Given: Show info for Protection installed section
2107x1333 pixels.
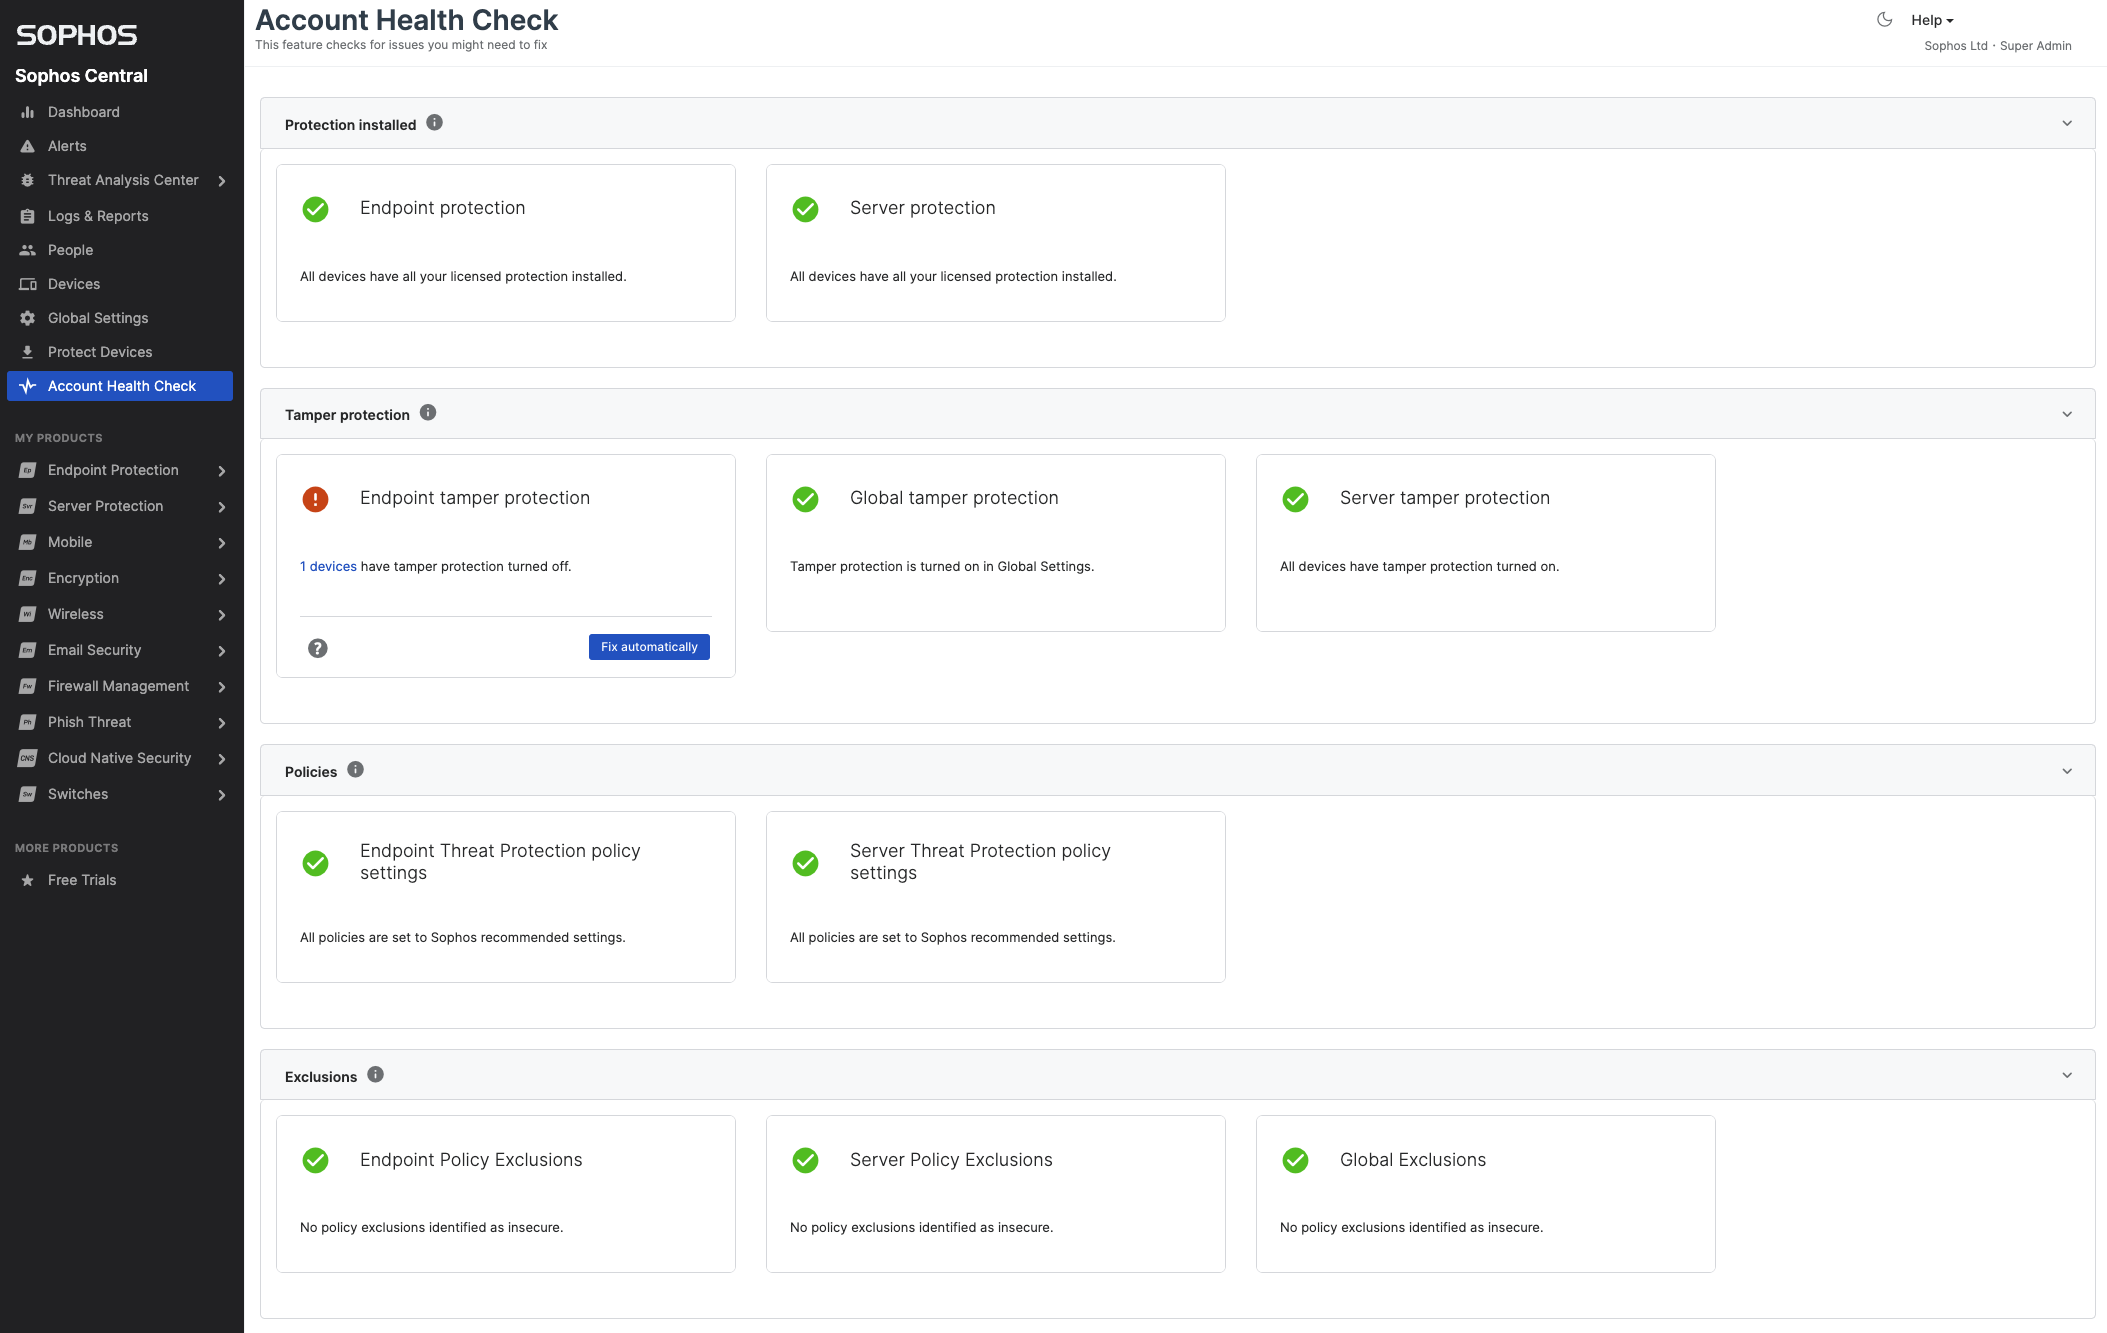Looking at the screenshot, I should [x=434, y=123].
